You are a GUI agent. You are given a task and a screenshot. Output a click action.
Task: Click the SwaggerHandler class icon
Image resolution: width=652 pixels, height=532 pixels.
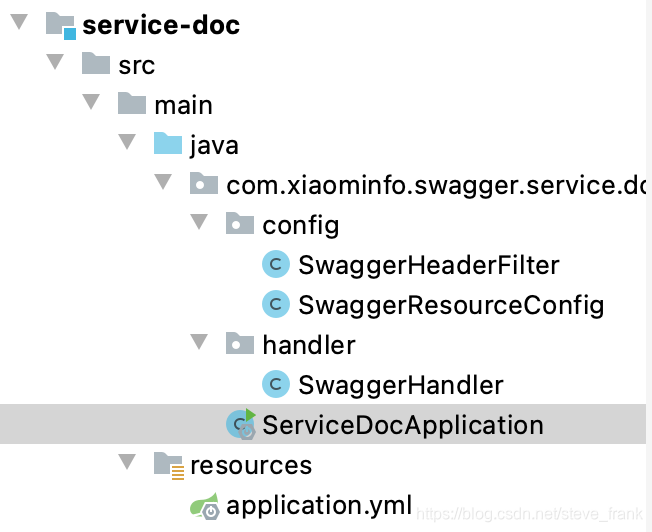coord(276,384)
